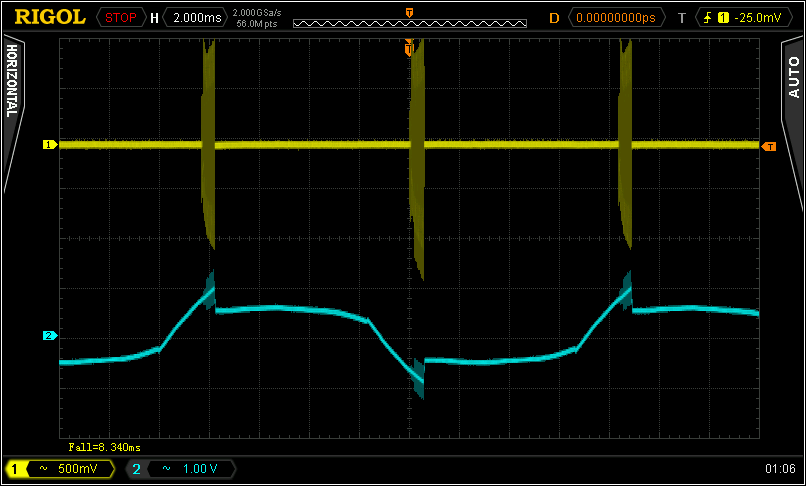Screen dimensions: 806x486
Task: Select the Fall=8.340ms measurement readout
Action: pos(104,447)
